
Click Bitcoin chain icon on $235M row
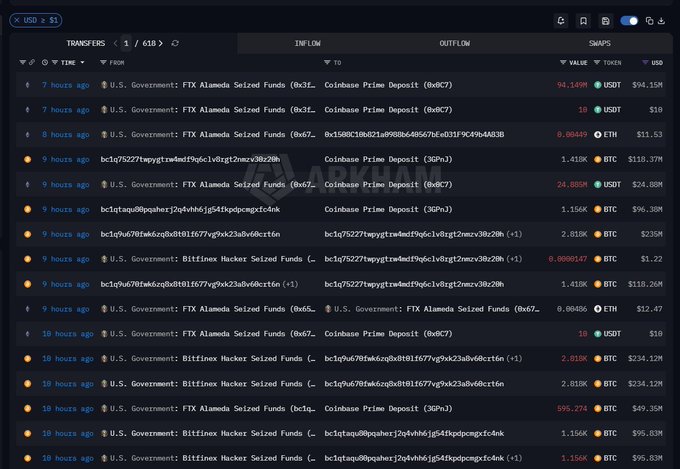click(x=27, y=234)
